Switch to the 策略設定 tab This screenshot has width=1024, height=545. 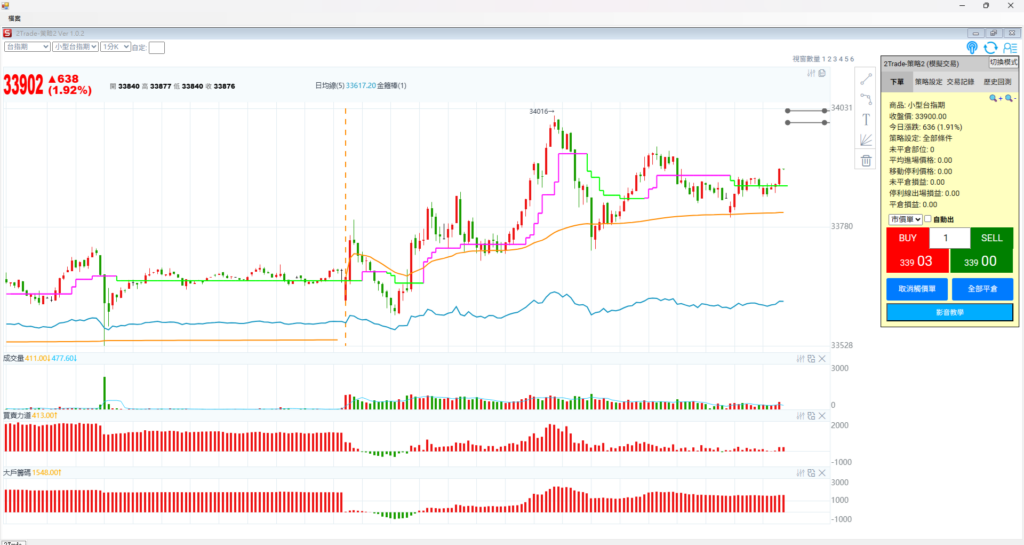(x=928, y=82)
